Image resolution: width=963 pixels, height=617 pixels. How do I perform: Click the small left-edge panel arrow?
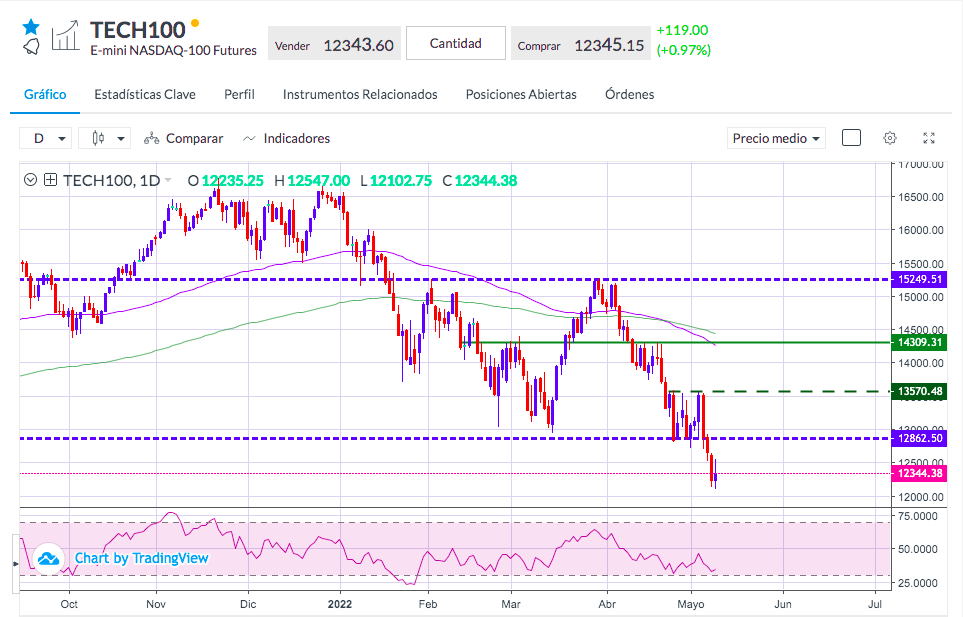point(16,563)
